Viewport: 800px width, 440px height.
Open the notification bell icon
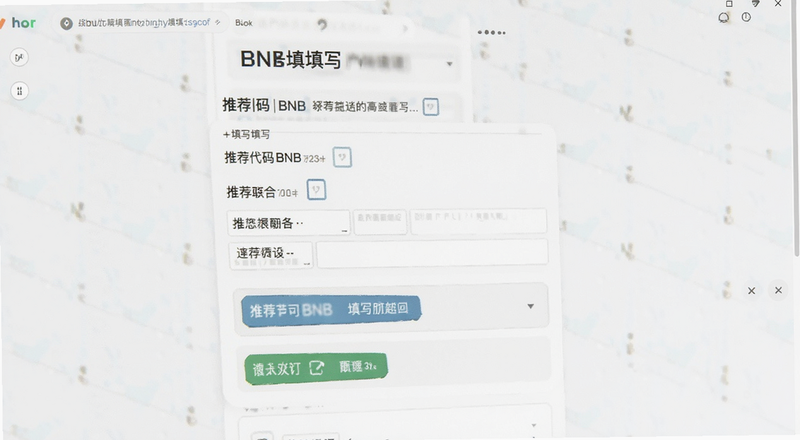tap(723, 18)
